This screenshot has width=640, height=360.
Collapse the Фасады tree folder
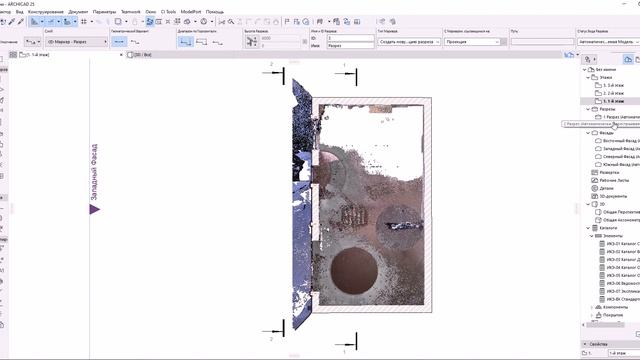[588, 133]
